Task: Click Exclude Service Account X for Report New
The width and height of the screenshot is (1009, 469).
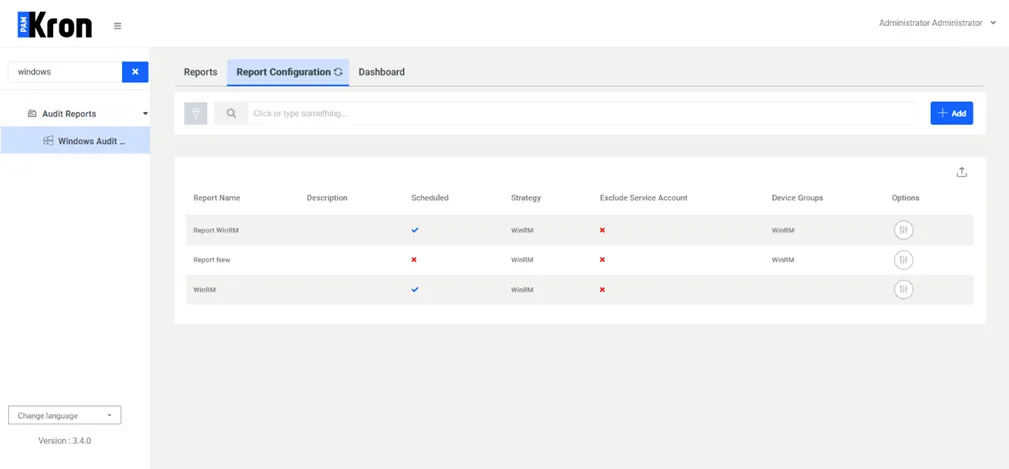Action: tap(602, 260)
